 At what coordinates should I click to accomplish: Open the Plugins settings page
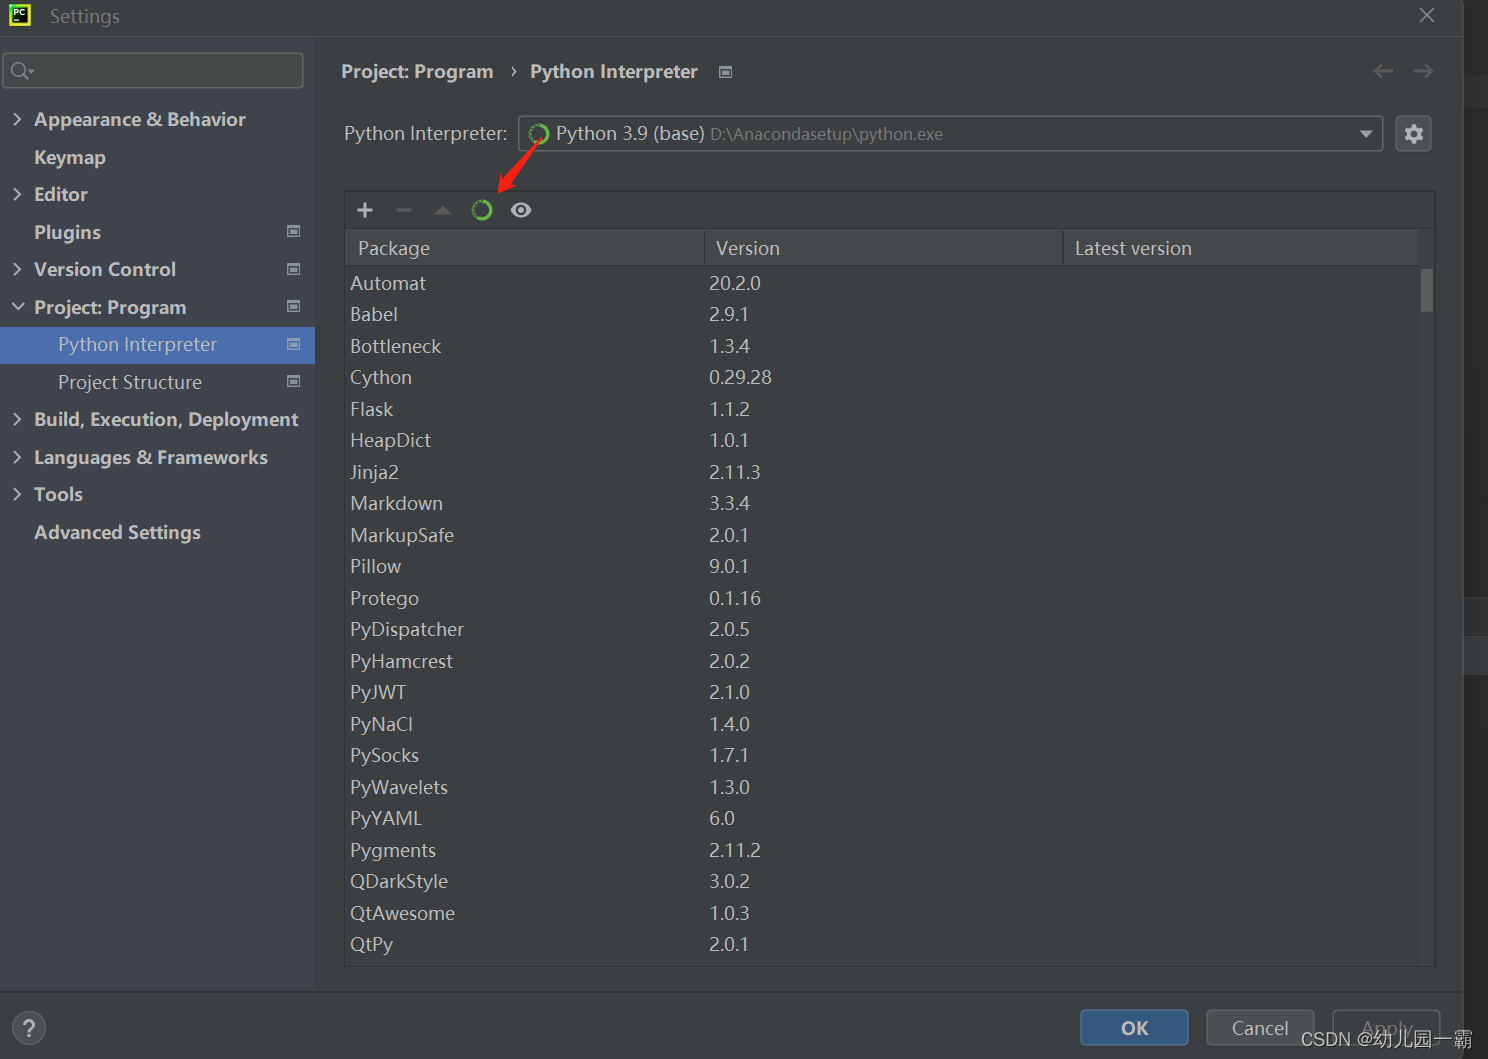coord(67,232)
